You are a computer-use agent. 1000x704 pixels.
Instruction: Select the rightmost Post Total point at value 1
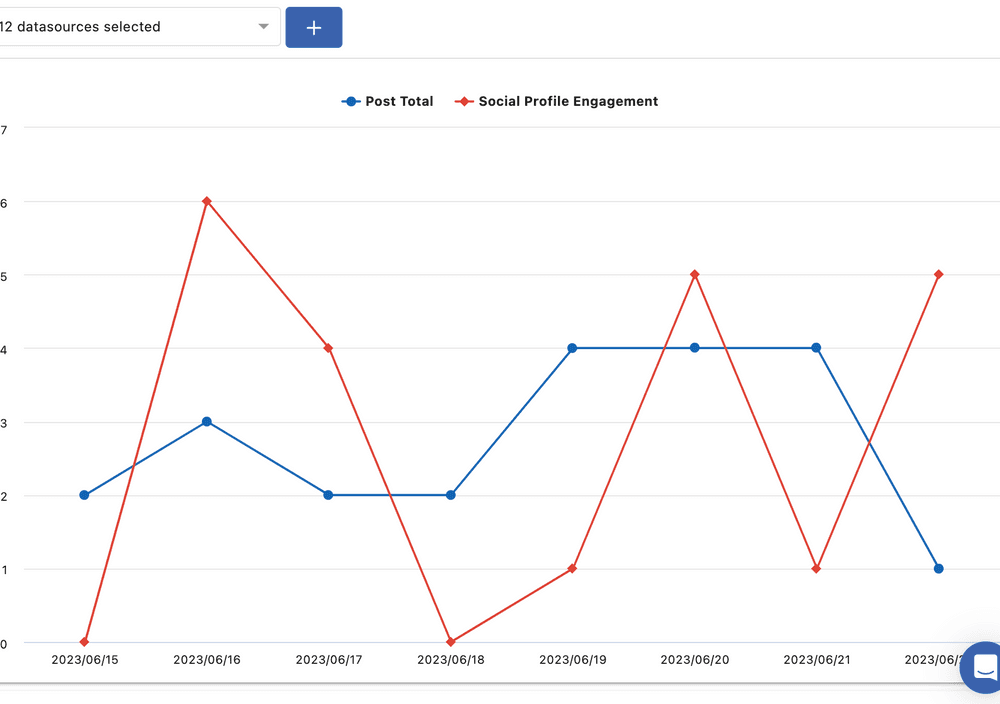(938, 568)
